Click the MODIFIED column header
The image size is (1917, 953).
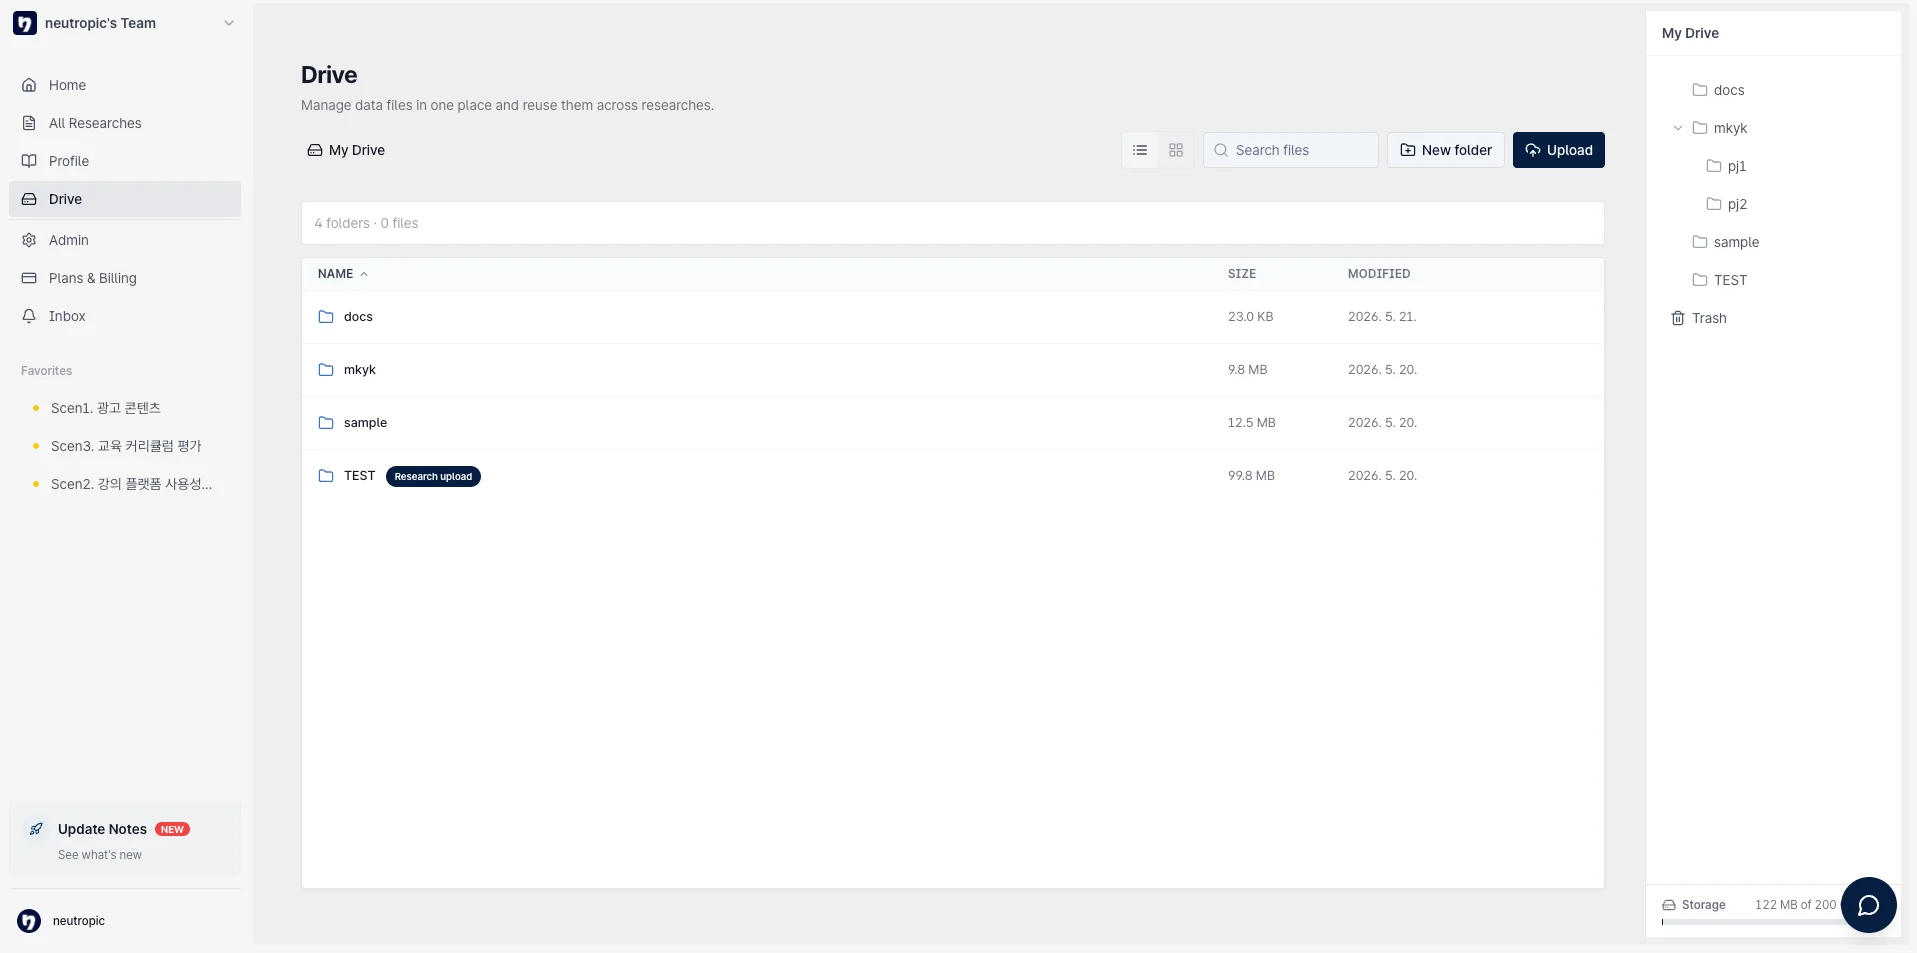pyautogui.click(x=1379, y=274)
